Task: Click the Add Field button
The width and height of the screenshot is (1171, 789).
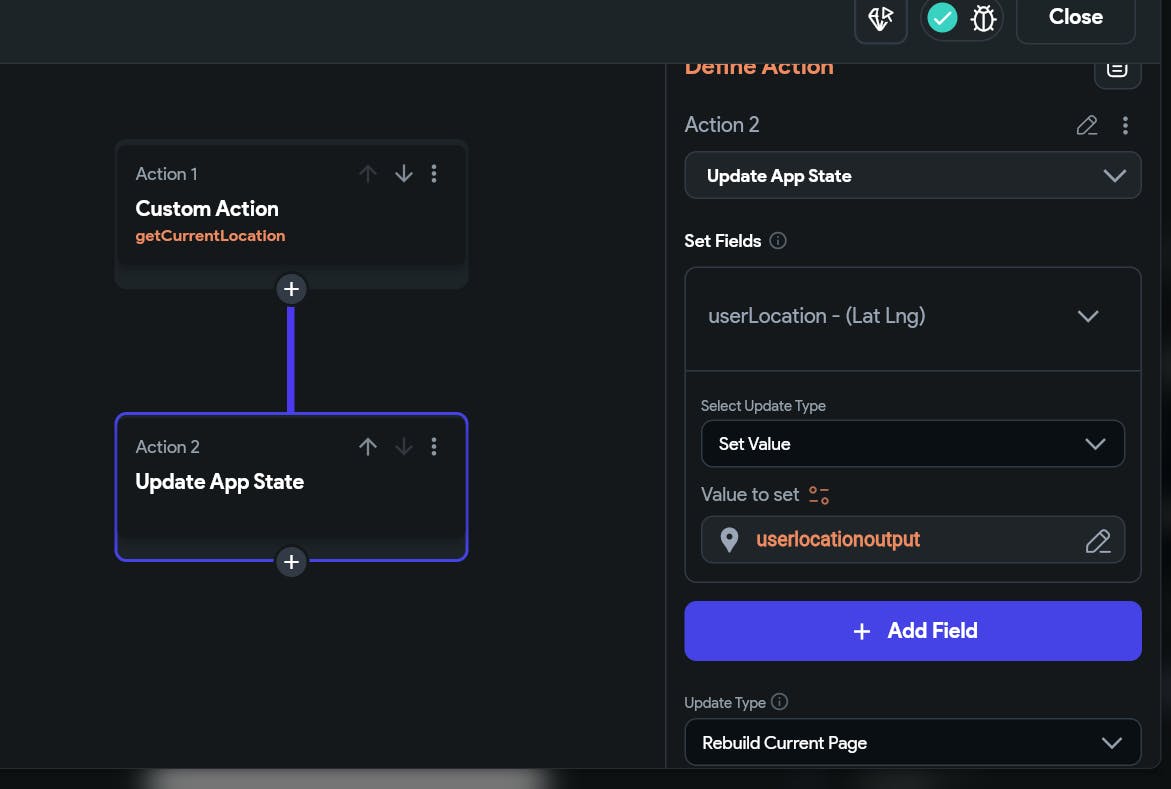Action: pyautogui.click(x=912, y=631)
